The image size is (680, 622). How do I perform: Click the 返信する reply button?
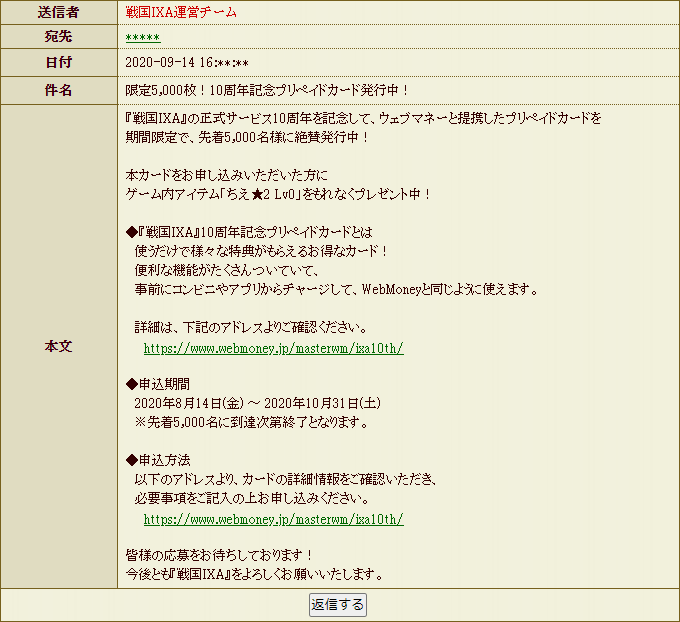pyautogui.click(x=338, y=605)
